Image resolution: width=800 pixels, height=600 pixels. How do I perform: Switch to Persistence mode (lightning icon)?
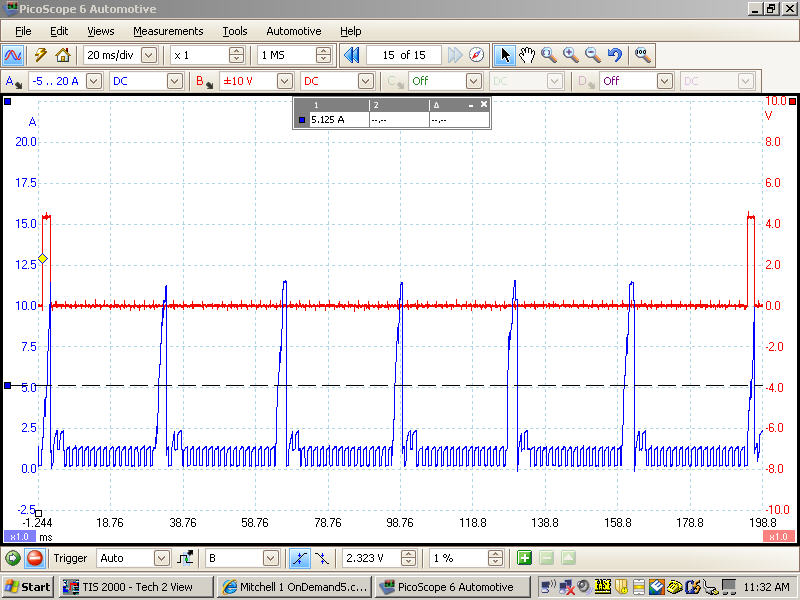pos(40,55)
